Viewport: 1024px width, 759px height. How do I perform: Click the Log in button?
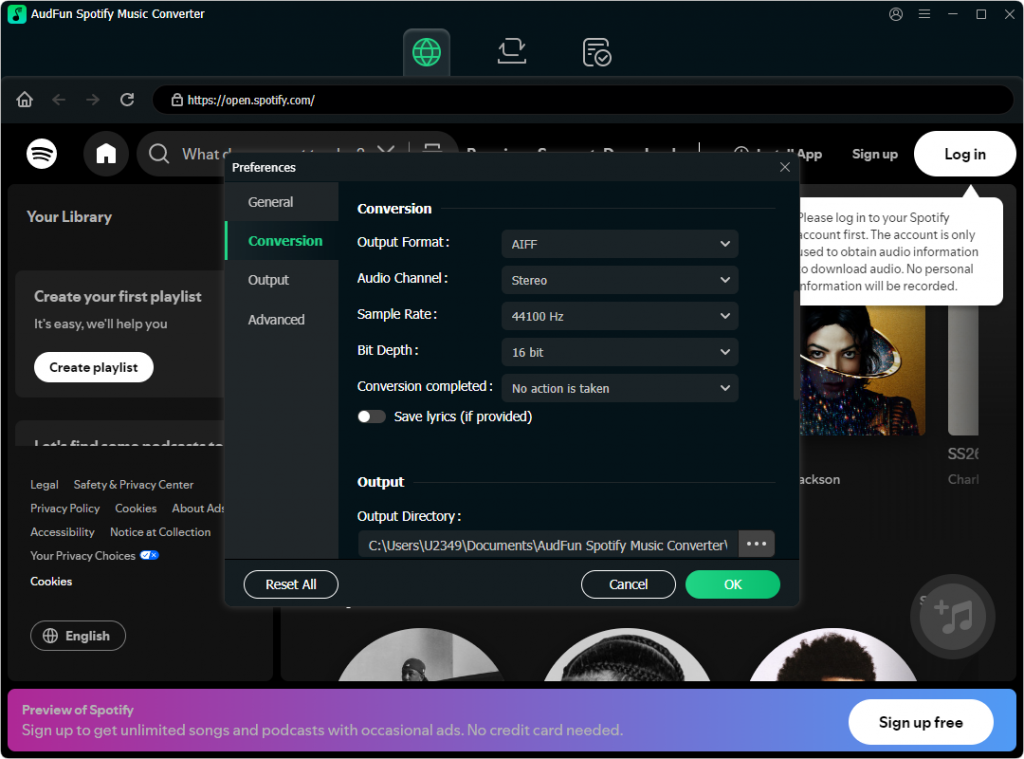click(x=965, y=154)
